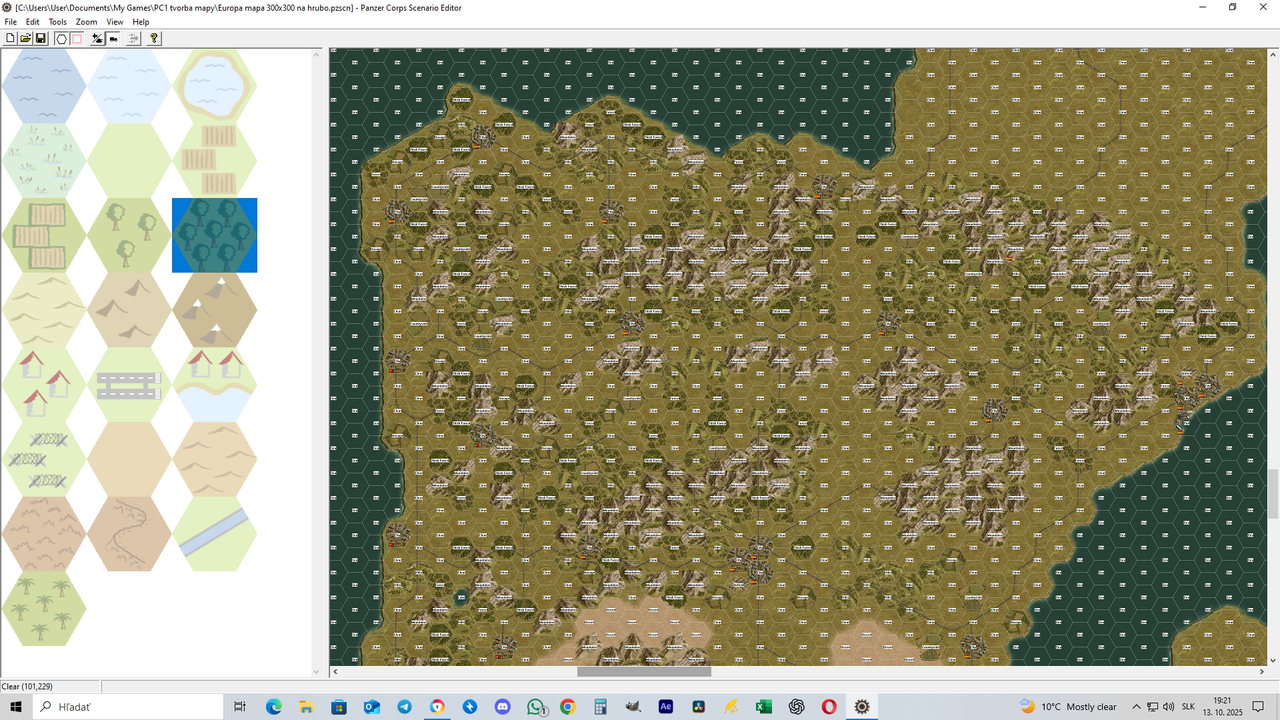Select the highlighted dense forest hex
Viewport: 1280px width, 720px height.
pos(215,235)
